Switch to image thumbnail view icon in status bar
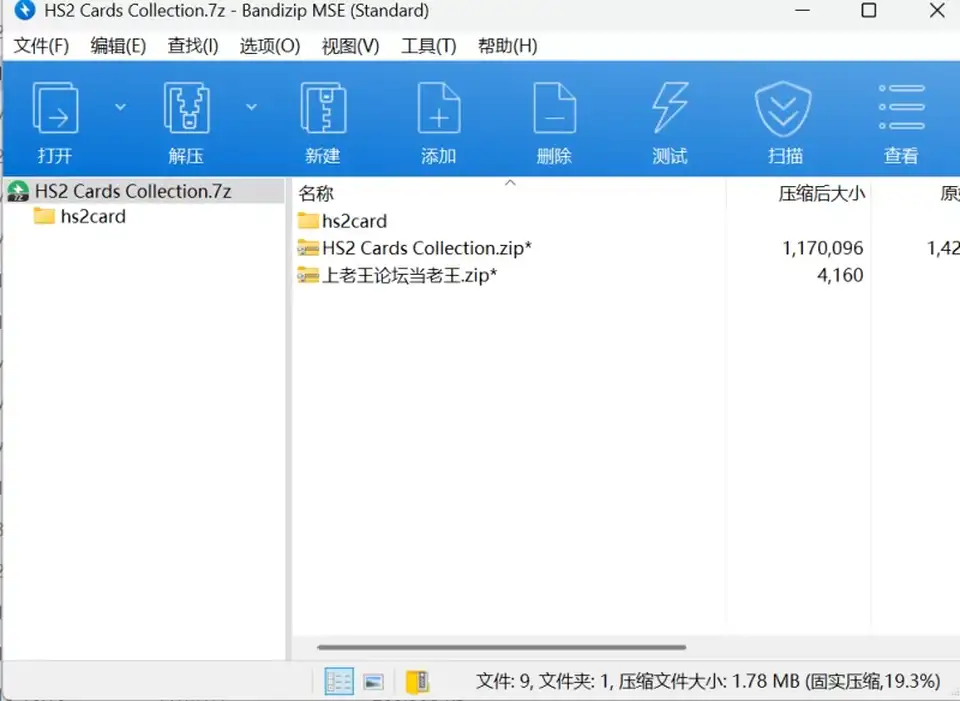 [373, 681]
